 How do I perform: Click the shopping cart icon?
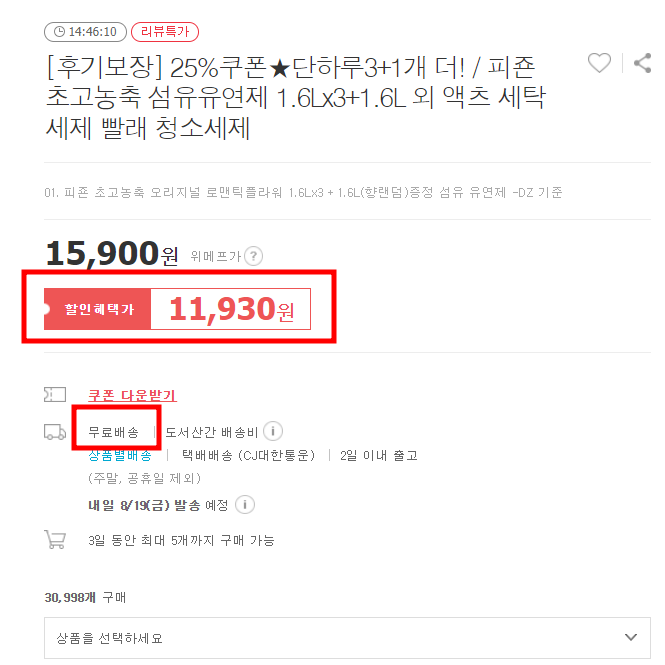55,539
